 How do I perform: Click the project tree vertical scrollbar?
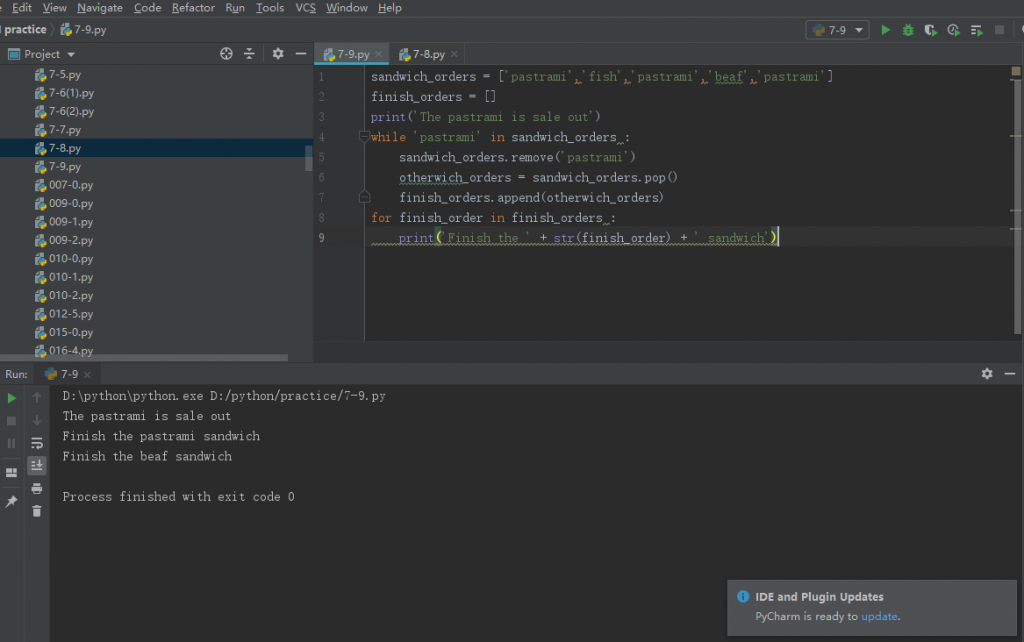tap(309, 157)
